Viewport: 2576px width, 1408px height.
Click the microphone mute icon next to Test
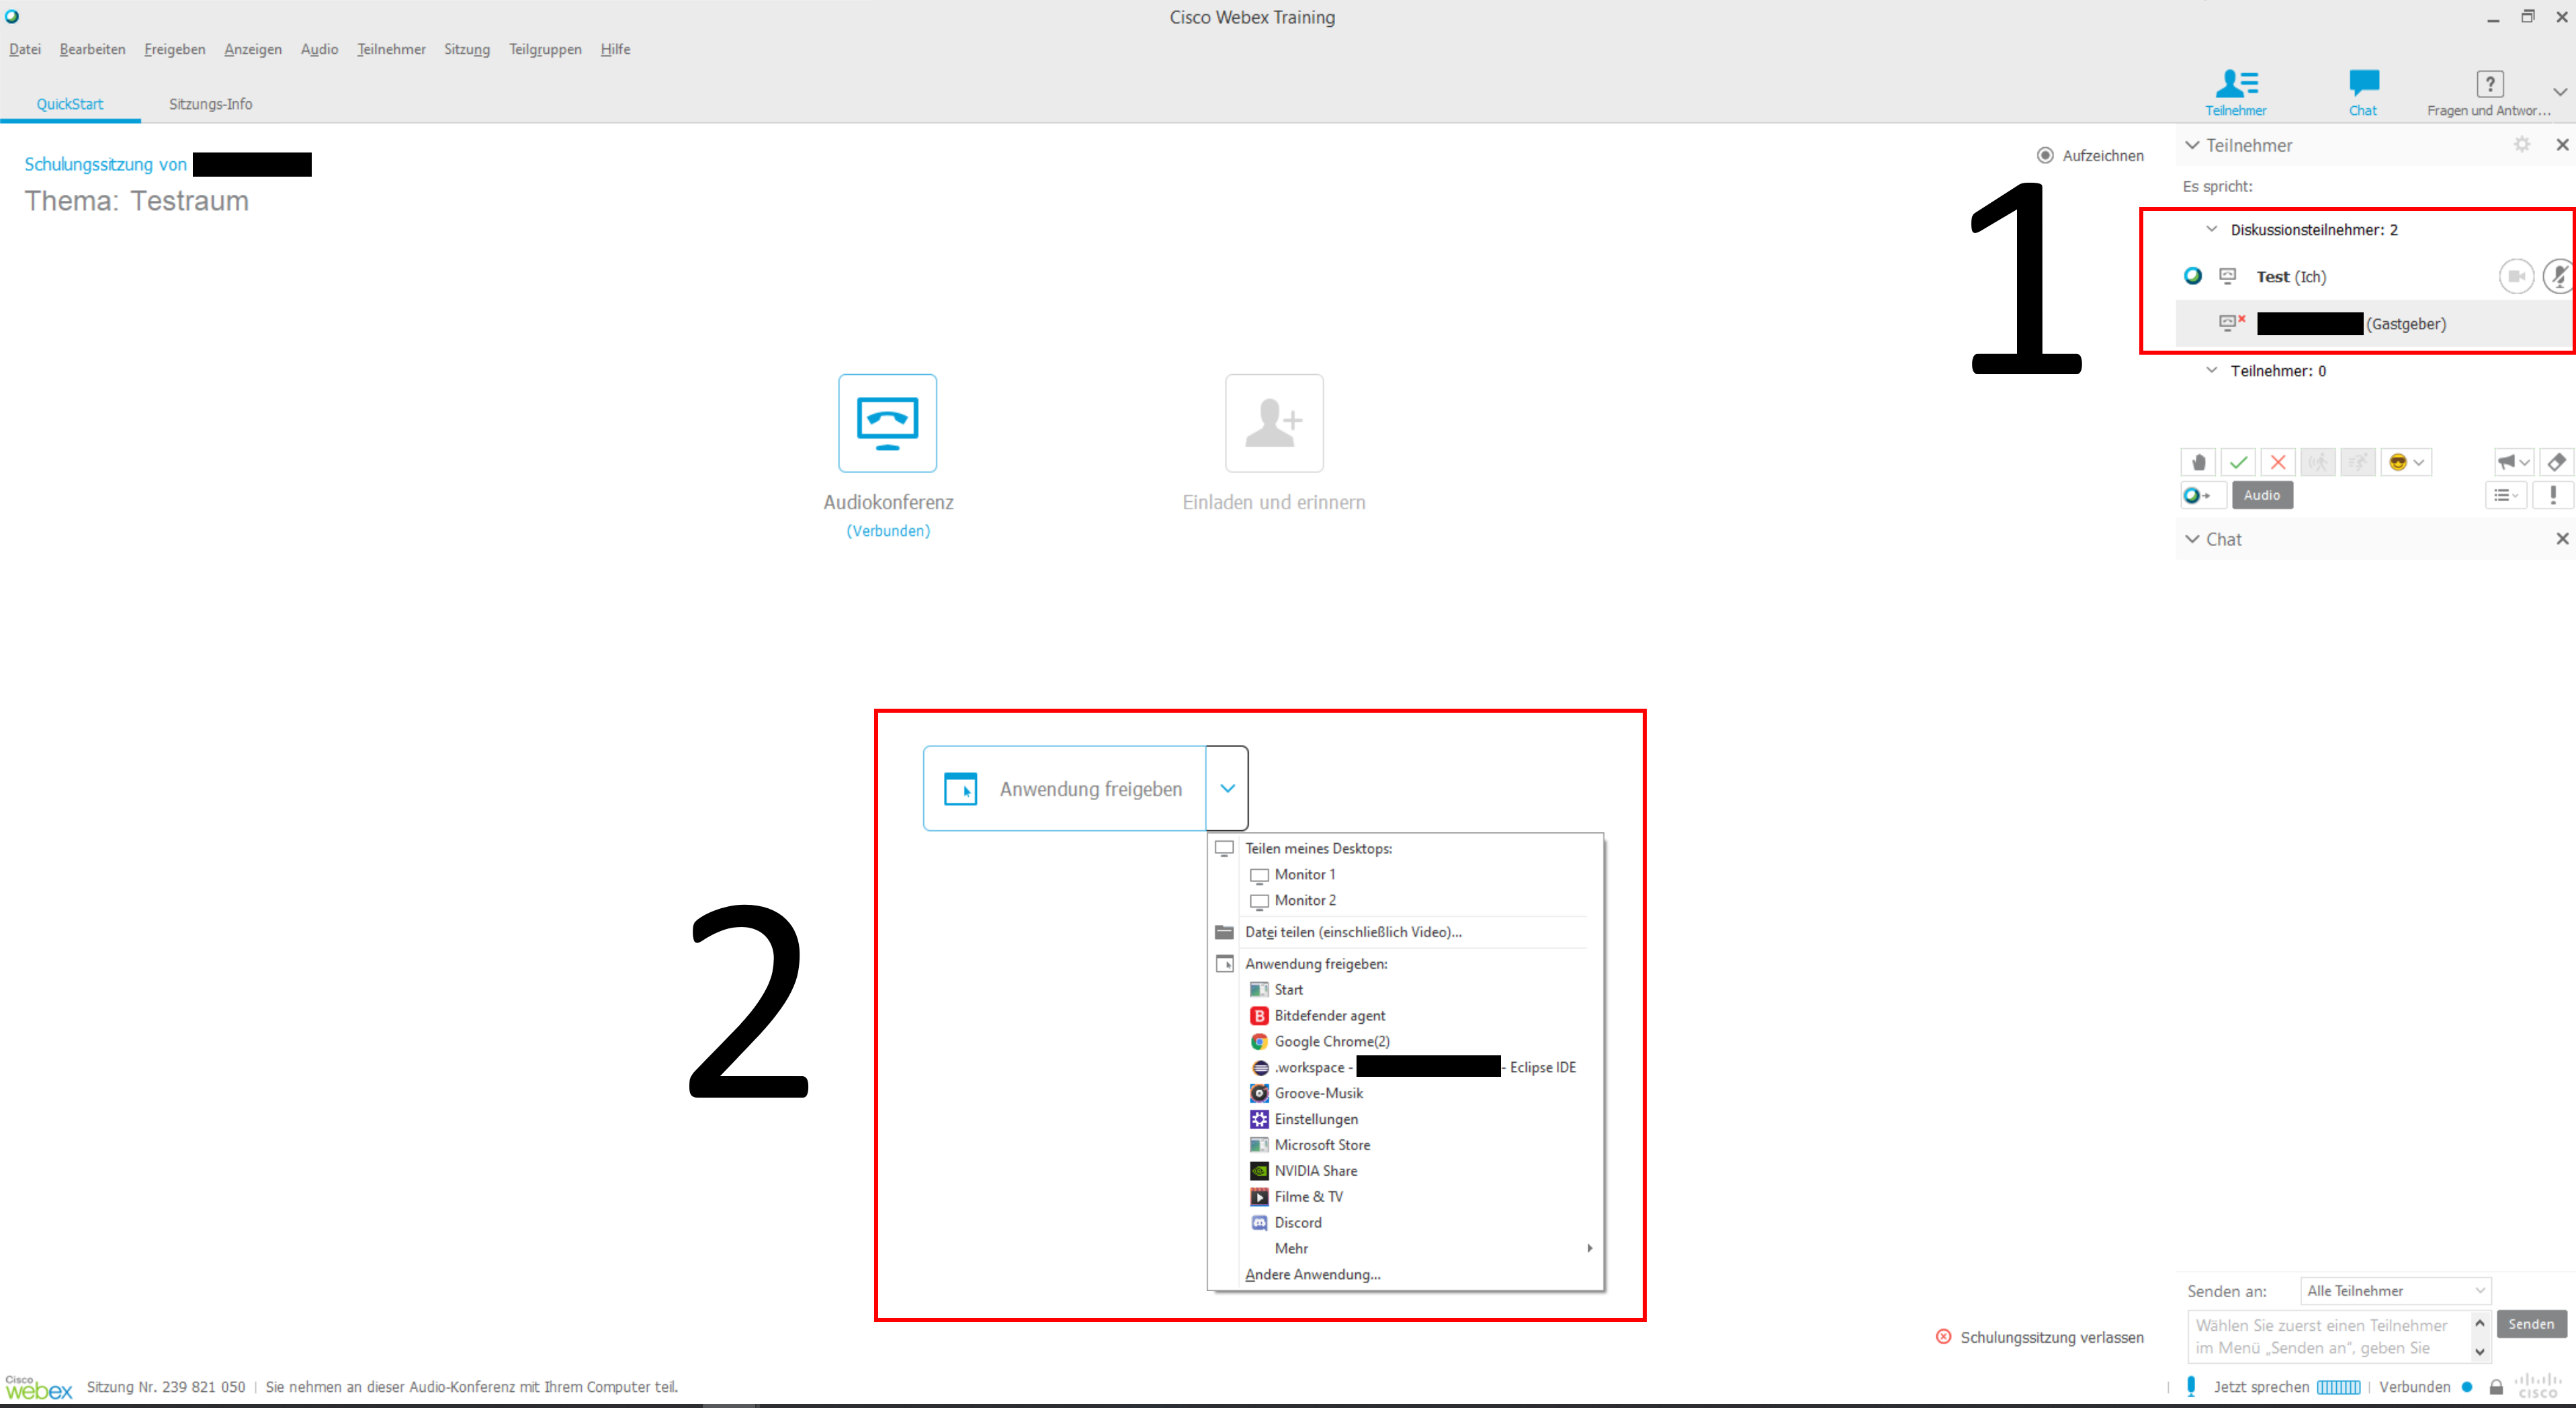tap(2558, 276)
